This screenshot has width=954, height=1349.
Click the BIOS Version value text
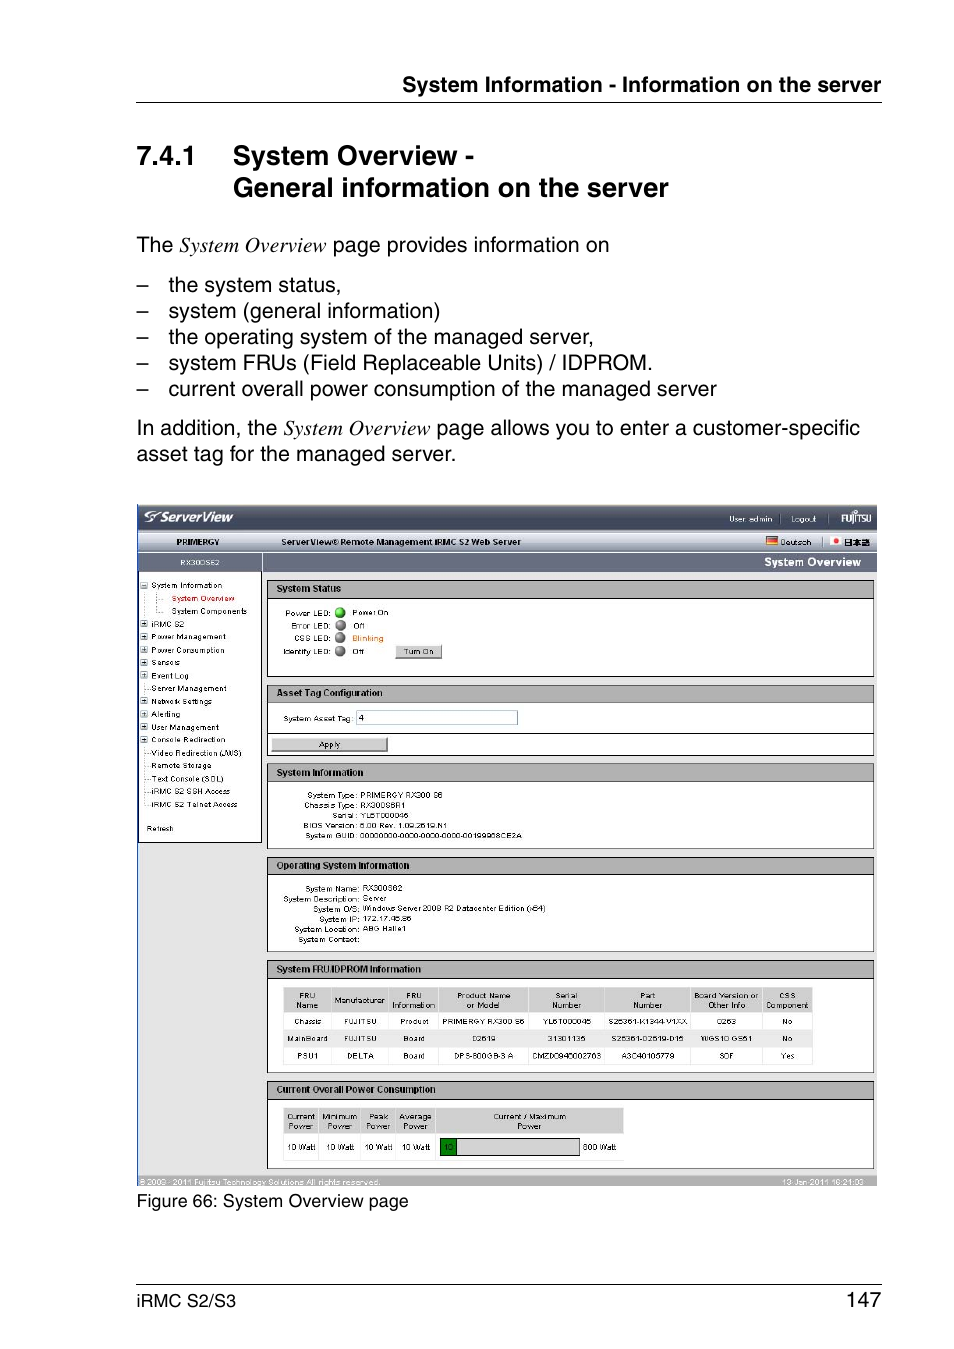[x=404, y=826]
